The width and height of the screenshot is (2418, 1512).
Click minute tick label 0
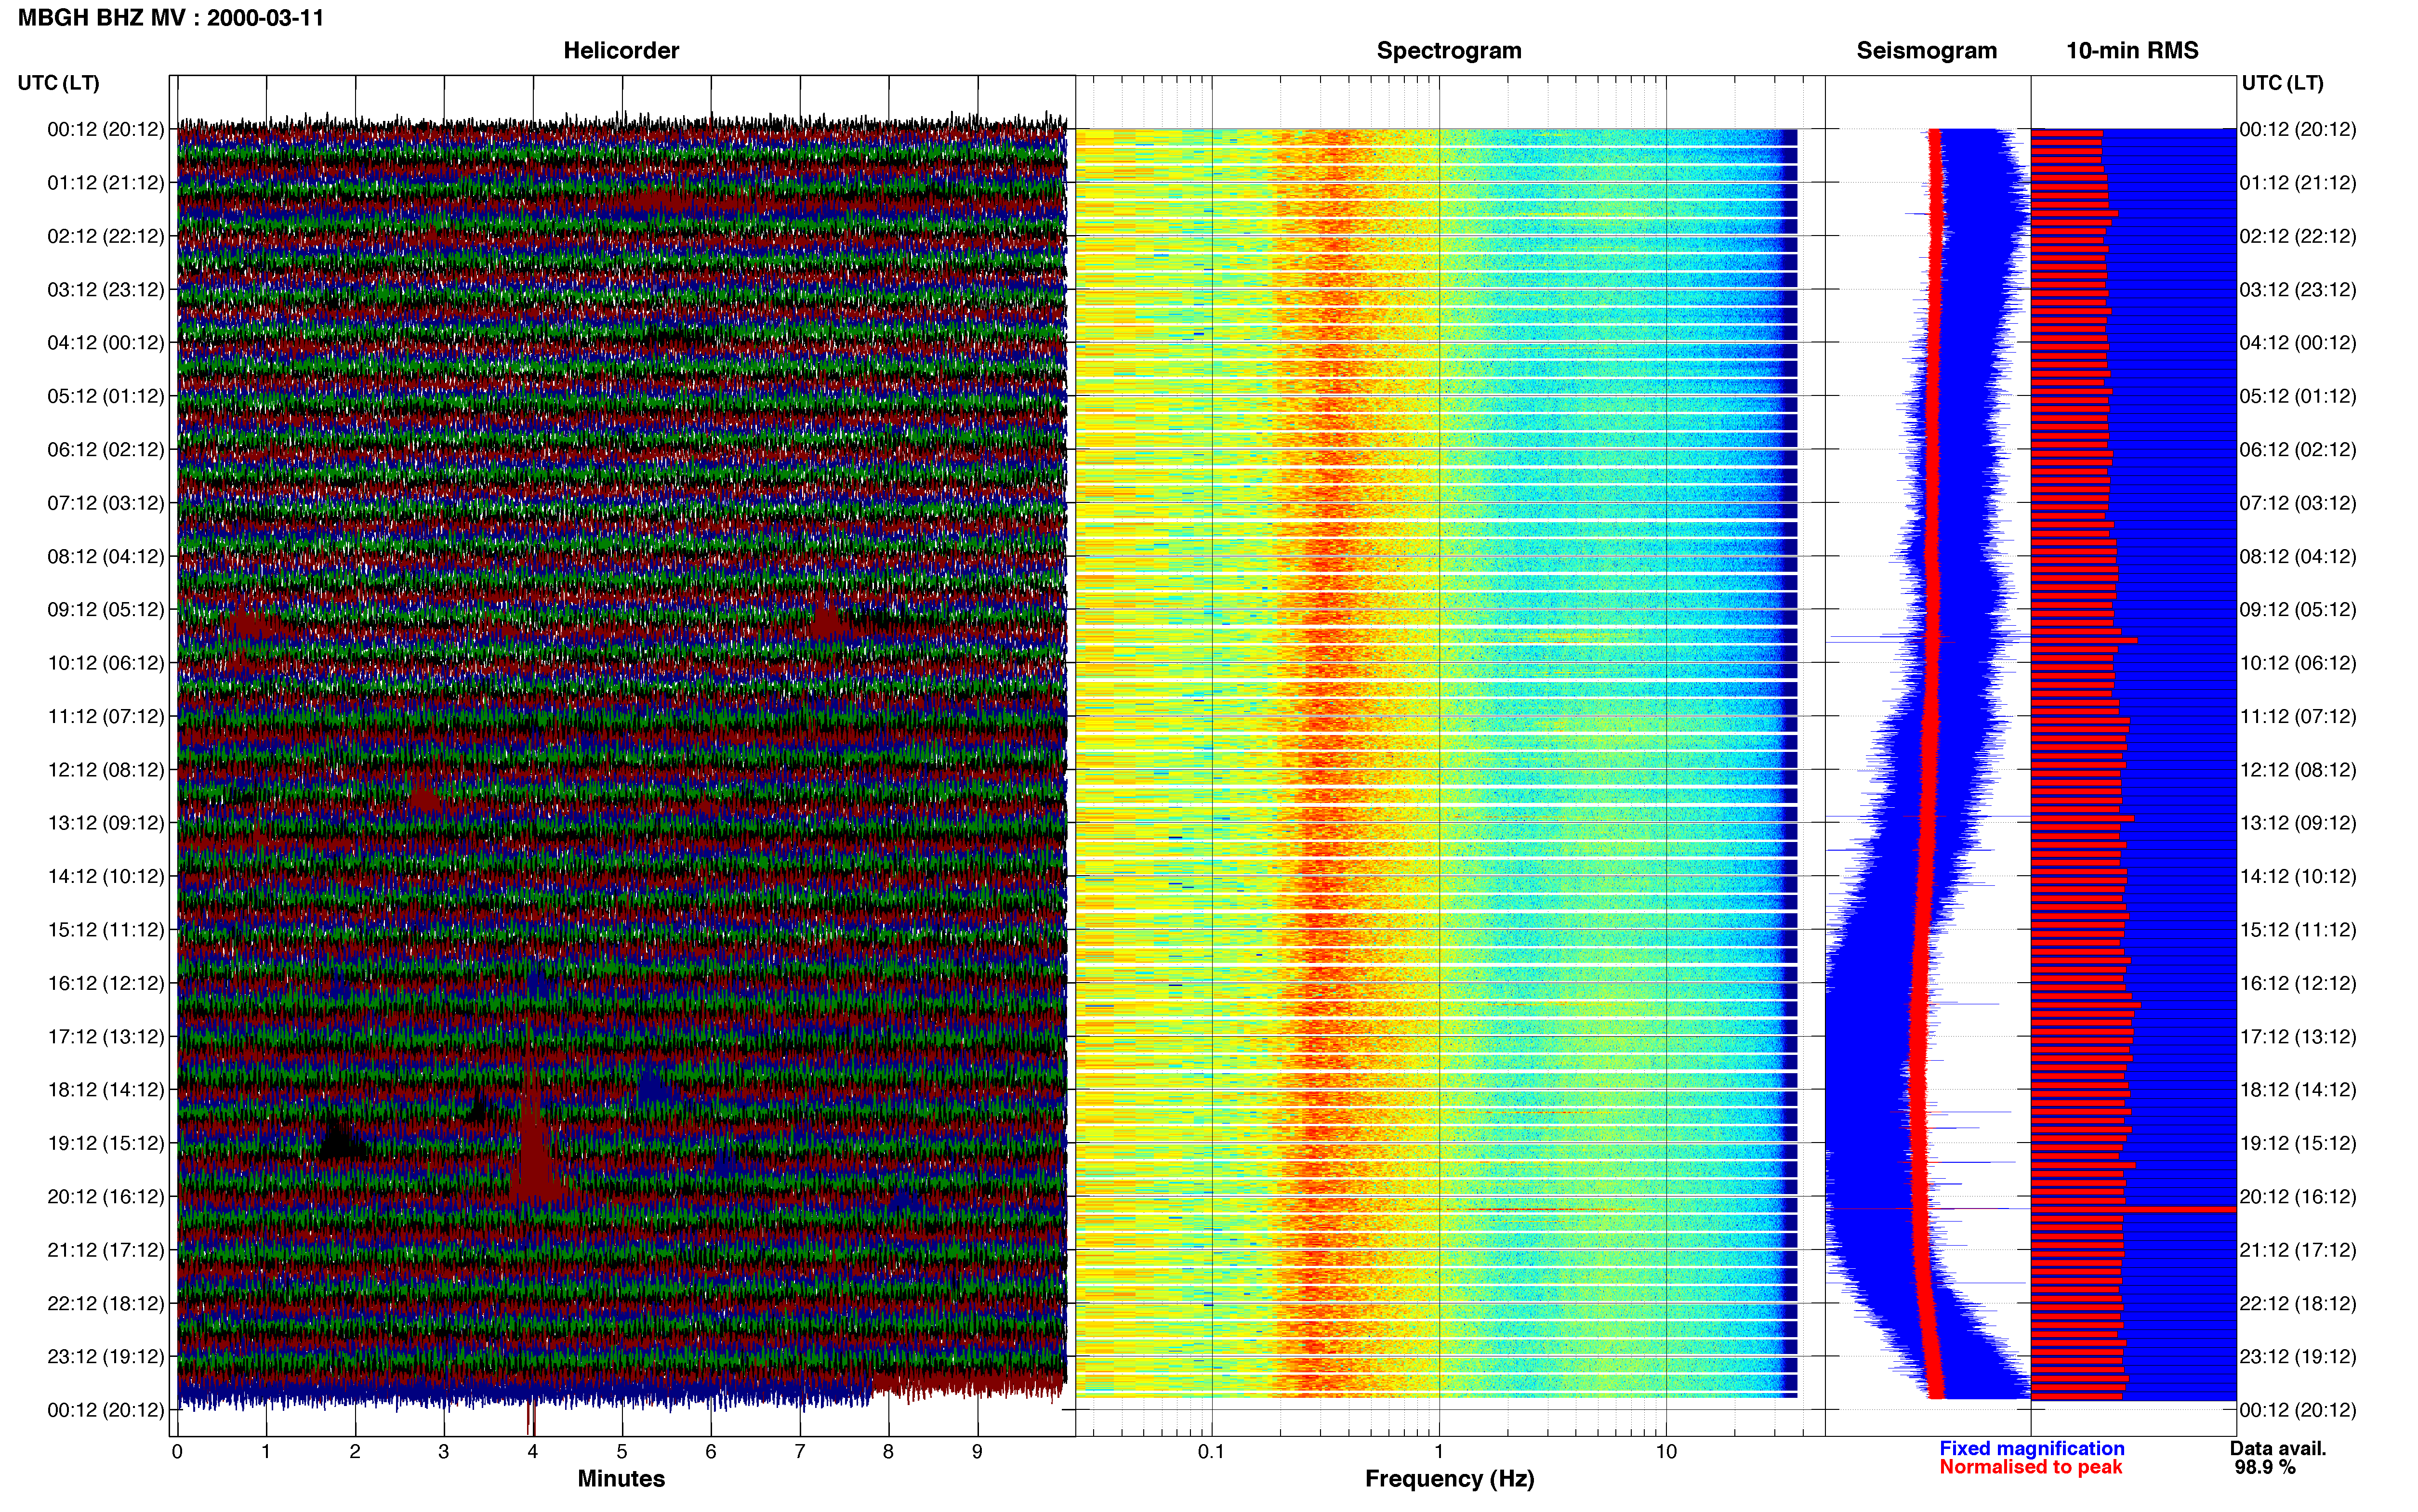click(177, 1452)
